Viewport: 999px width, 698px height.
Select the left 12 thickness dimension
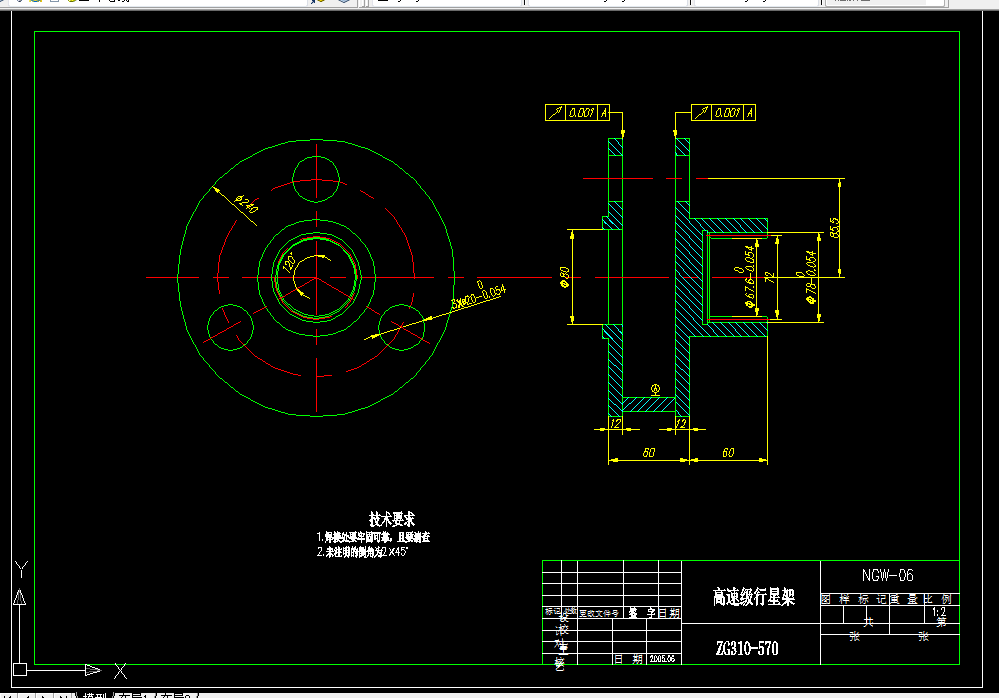615,423
